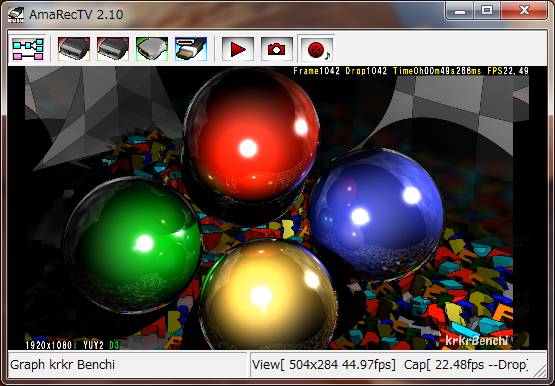555x386 pixels.
Task: Open the graph configuration flowchart icon
Action: pyautogui.click(x=28, y=49)
